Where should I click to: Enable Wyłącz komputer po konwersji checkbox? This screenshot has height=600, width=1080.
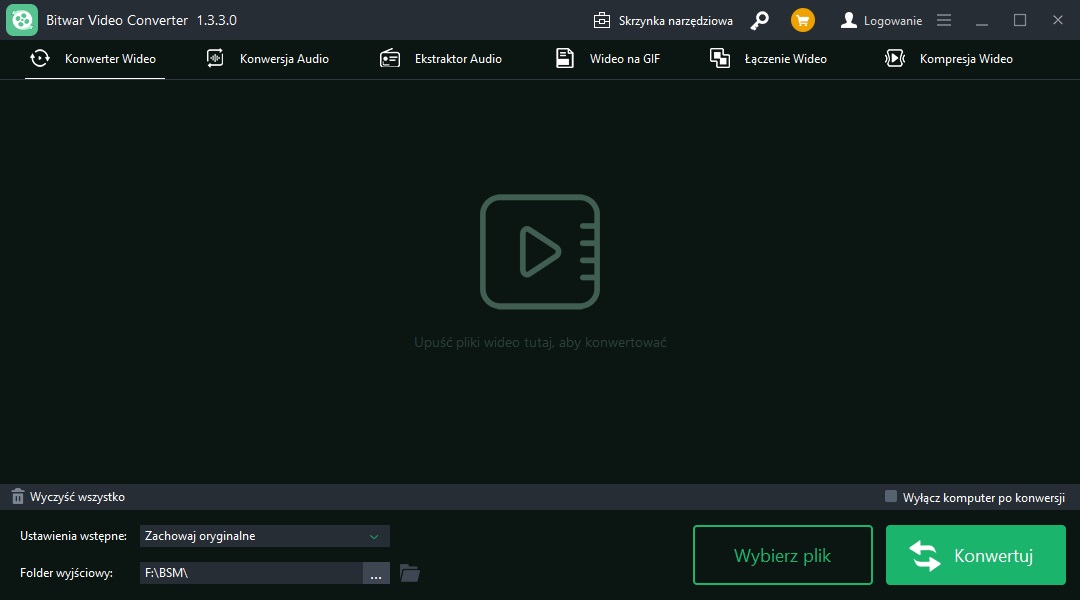[891, 496]
